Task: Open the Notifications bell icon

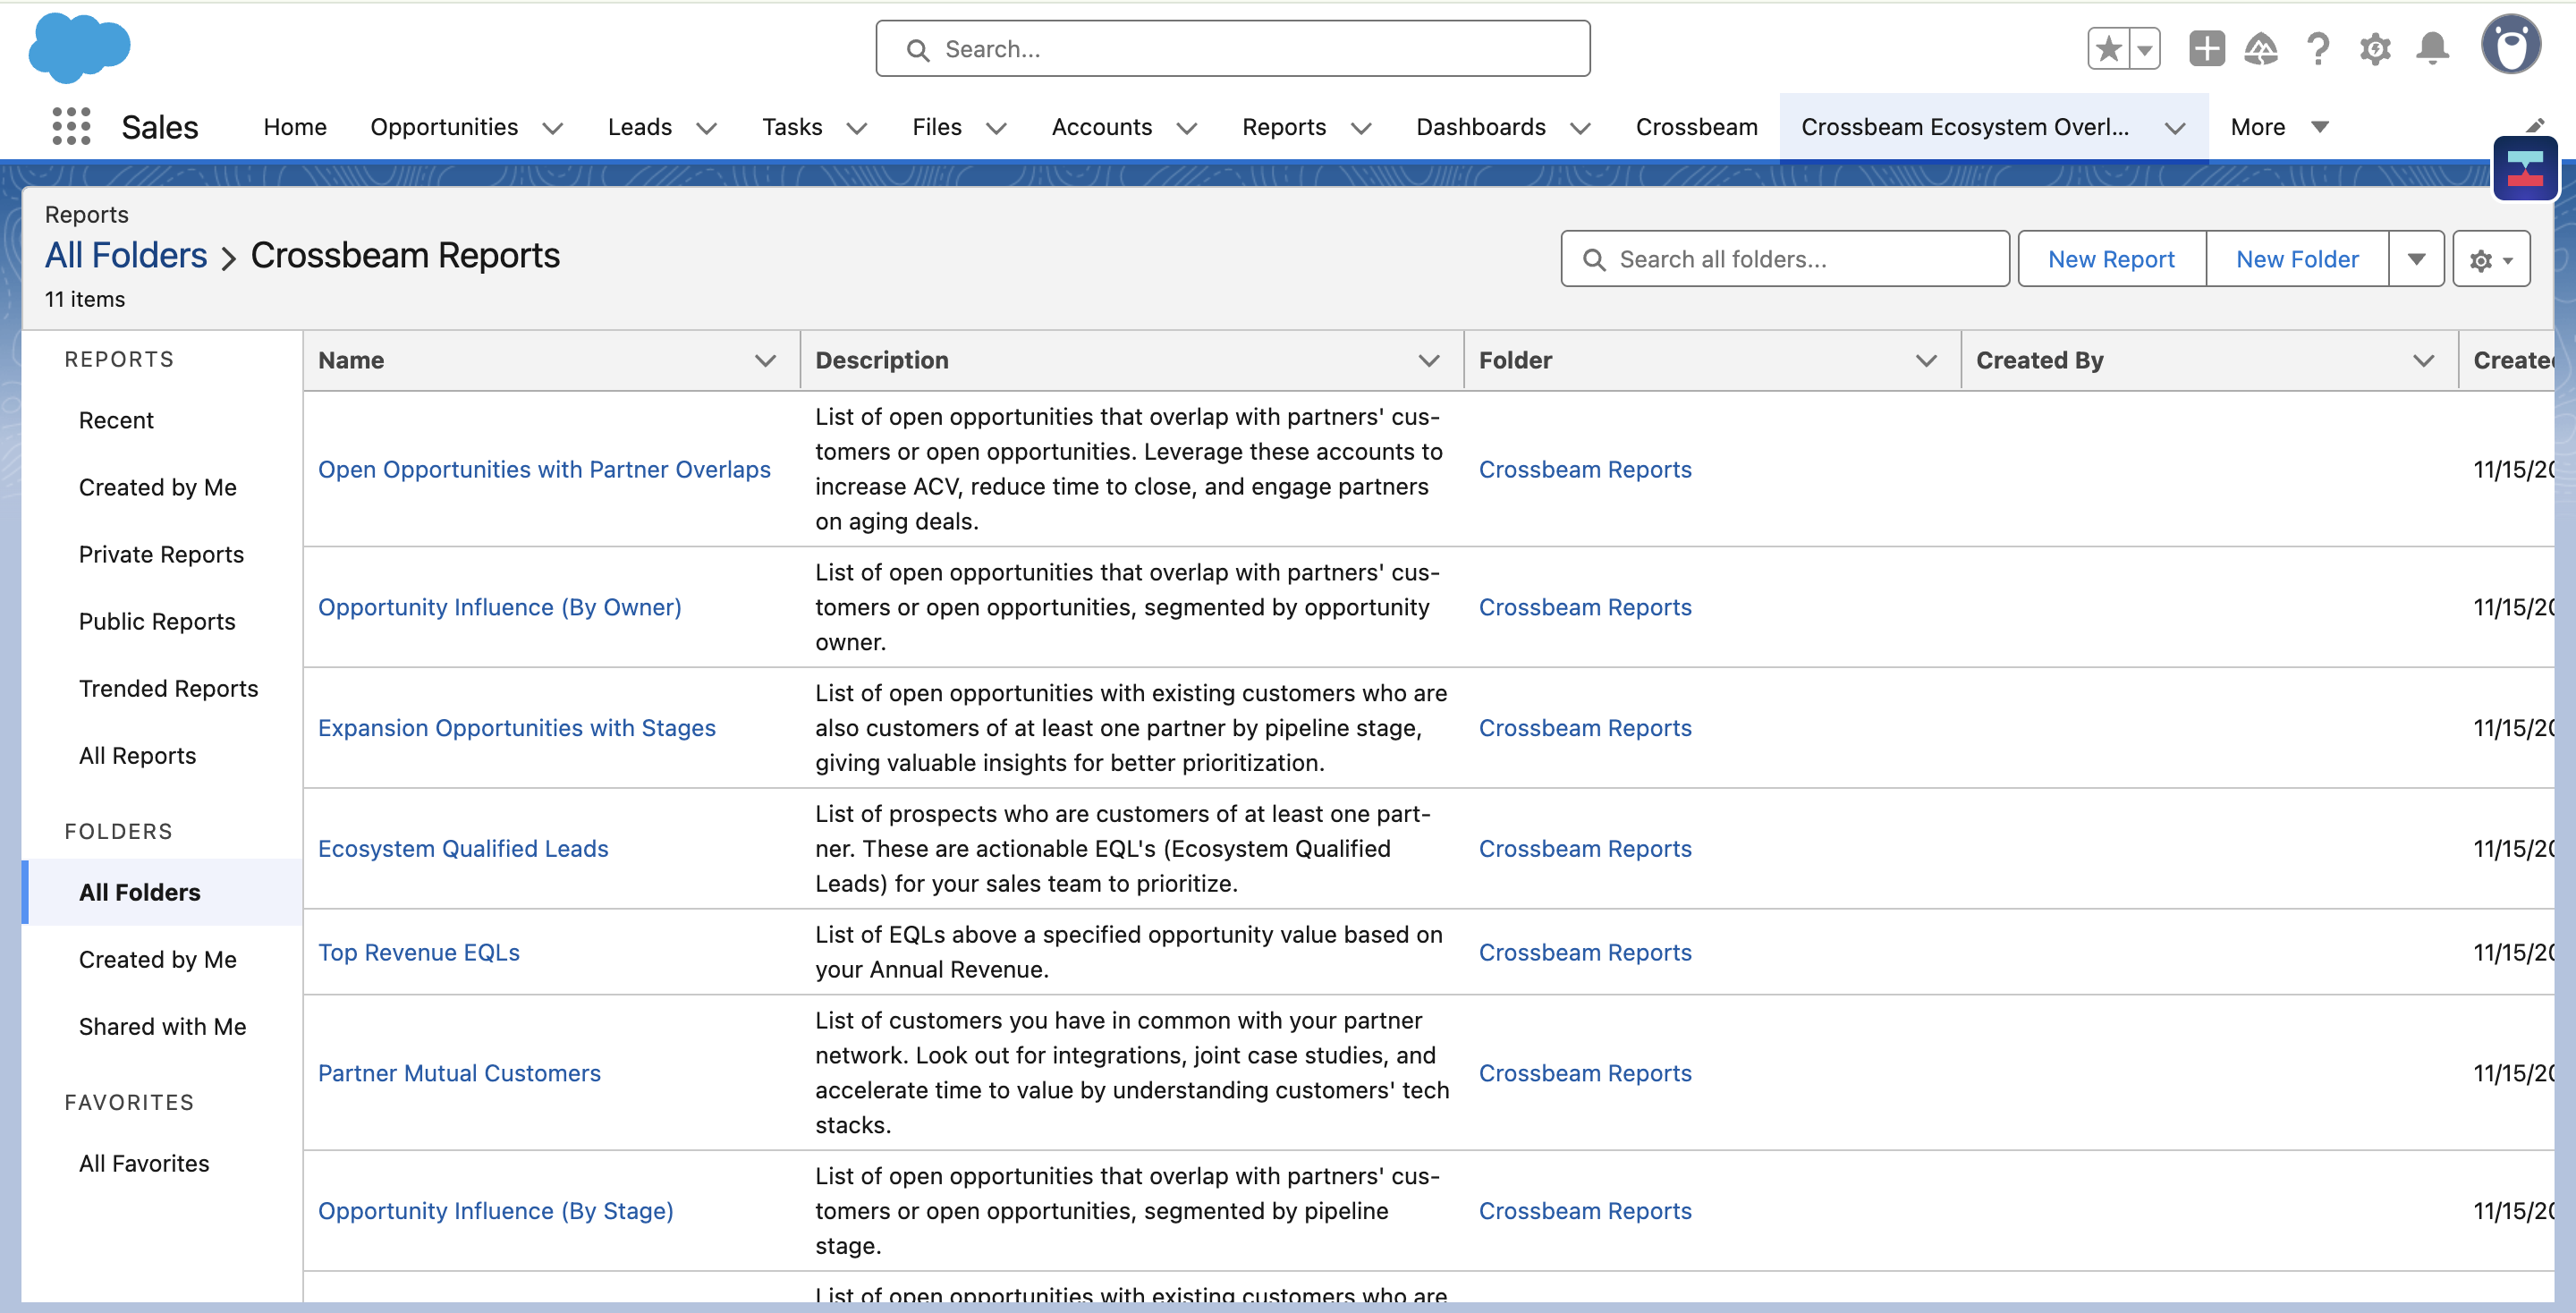Action: click(2432, 49)
